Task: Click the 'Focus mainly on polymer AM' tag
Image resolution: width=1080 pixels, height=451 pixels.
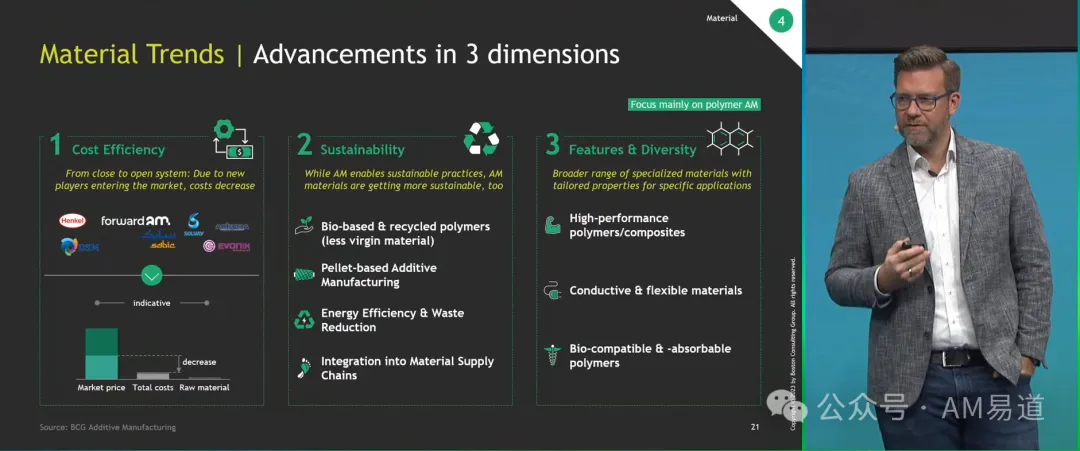Action: coord(694,105)
